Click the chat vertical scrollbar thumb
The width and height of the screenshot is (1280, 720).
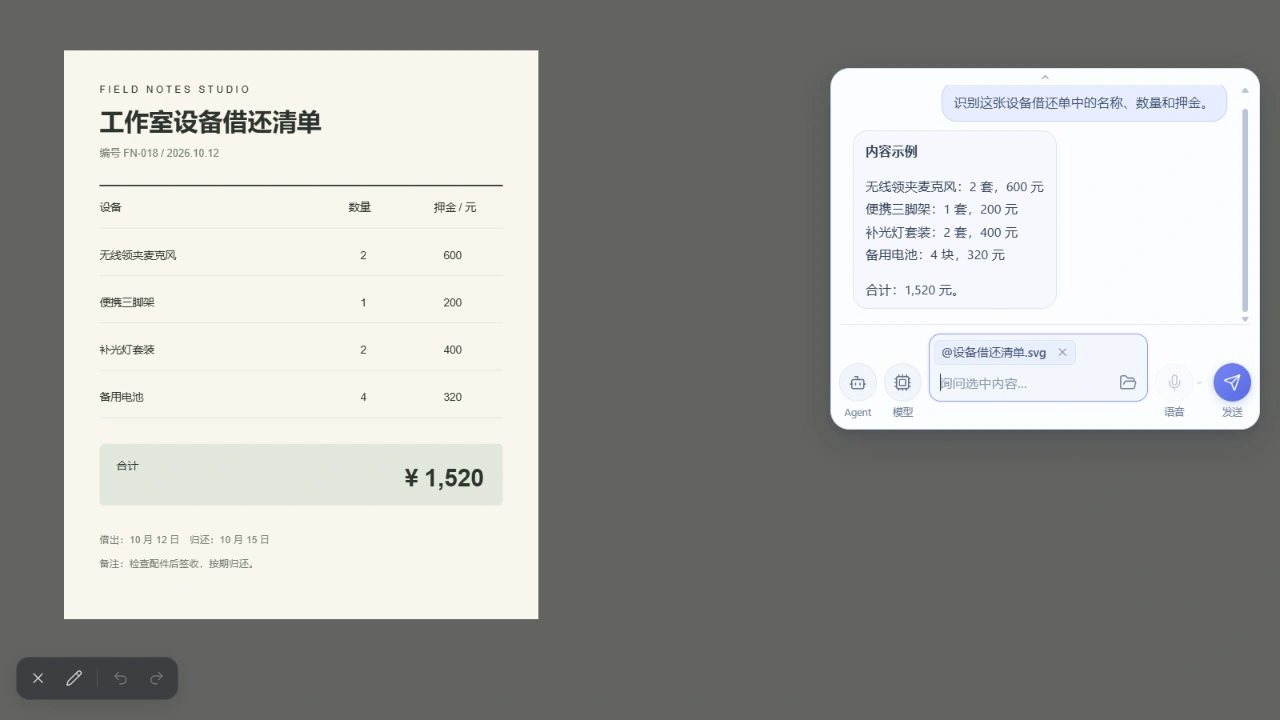(1245, 210)
